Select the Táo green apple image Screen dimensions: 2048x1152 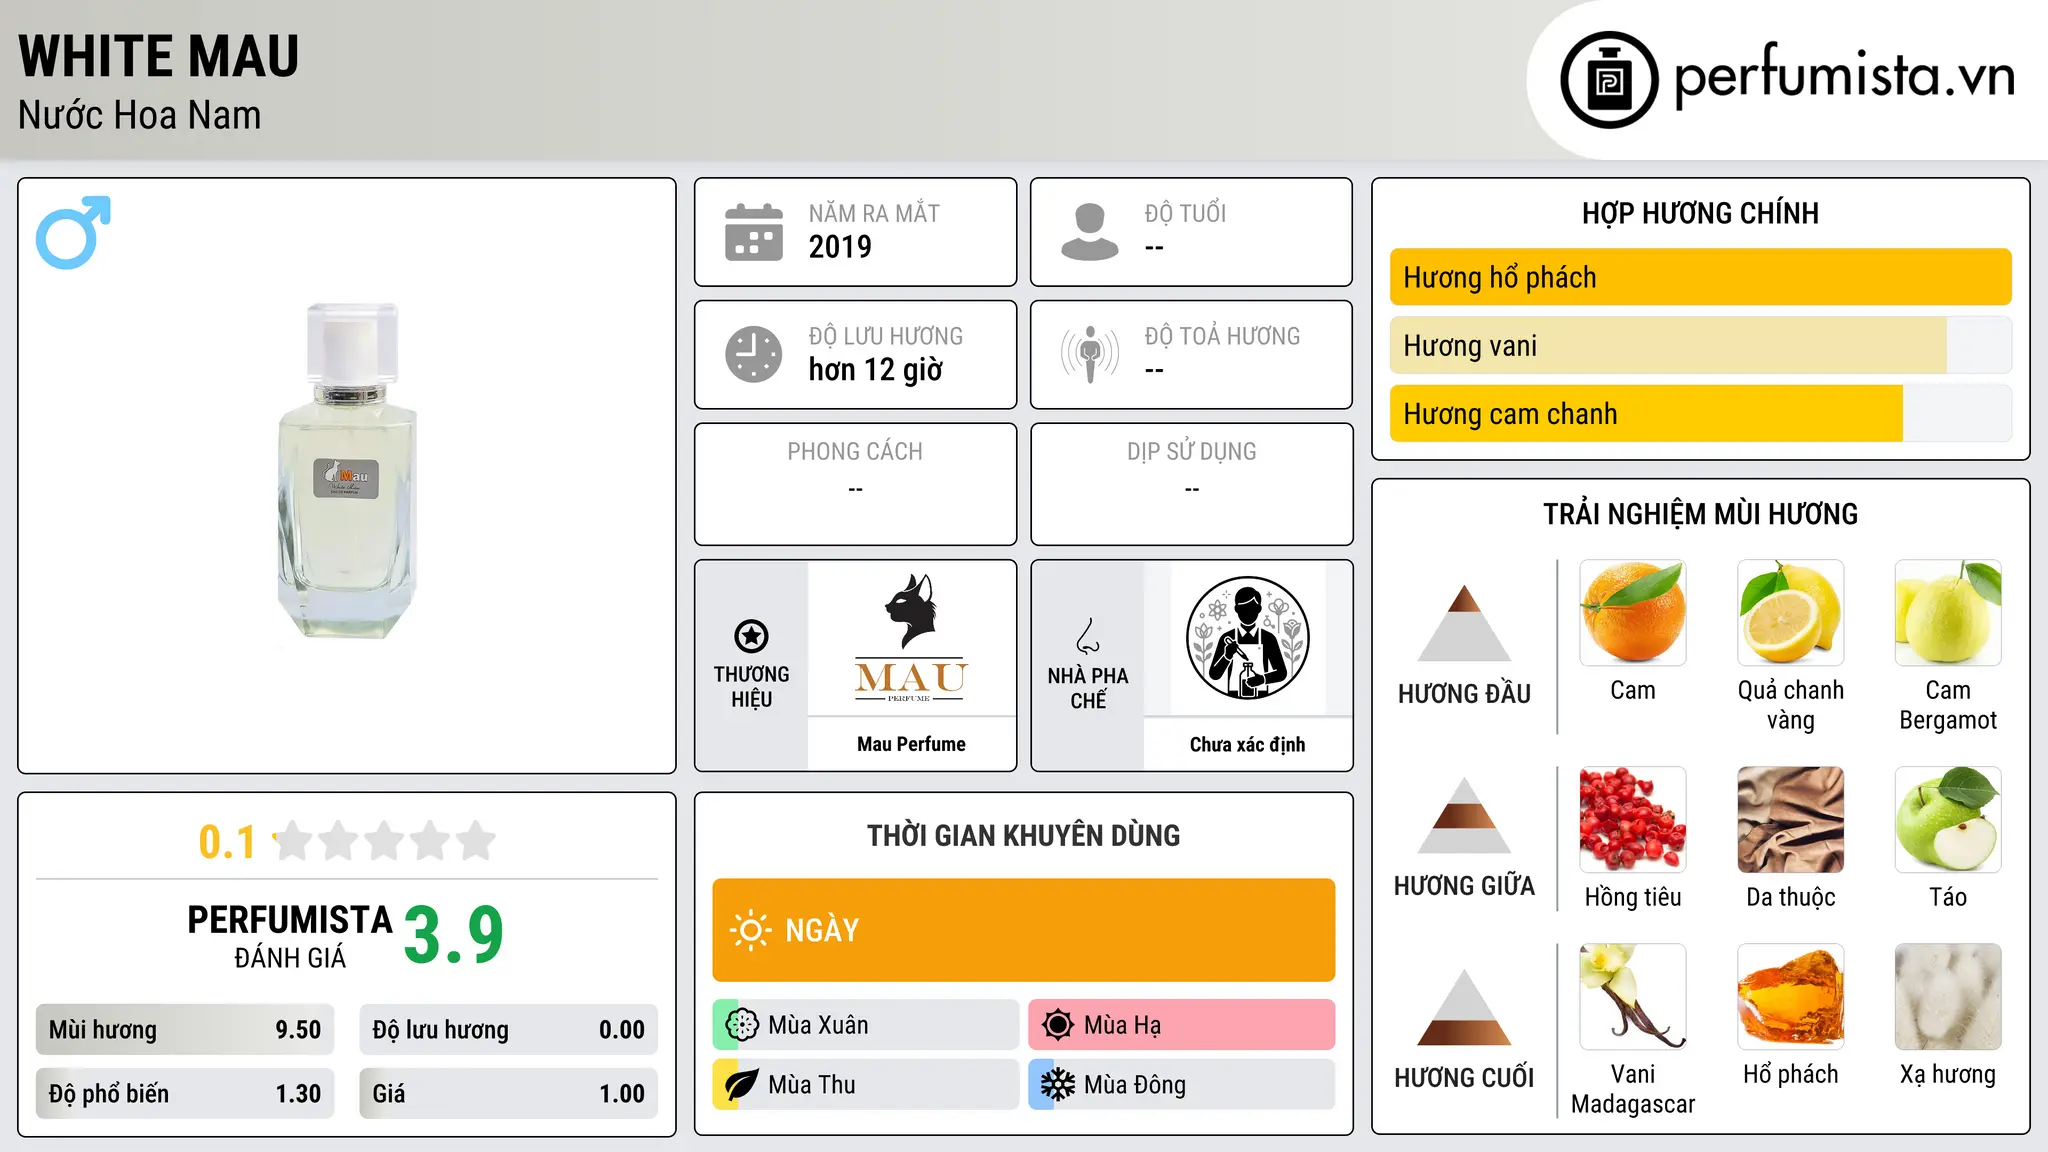click(x=1948, y=820)
